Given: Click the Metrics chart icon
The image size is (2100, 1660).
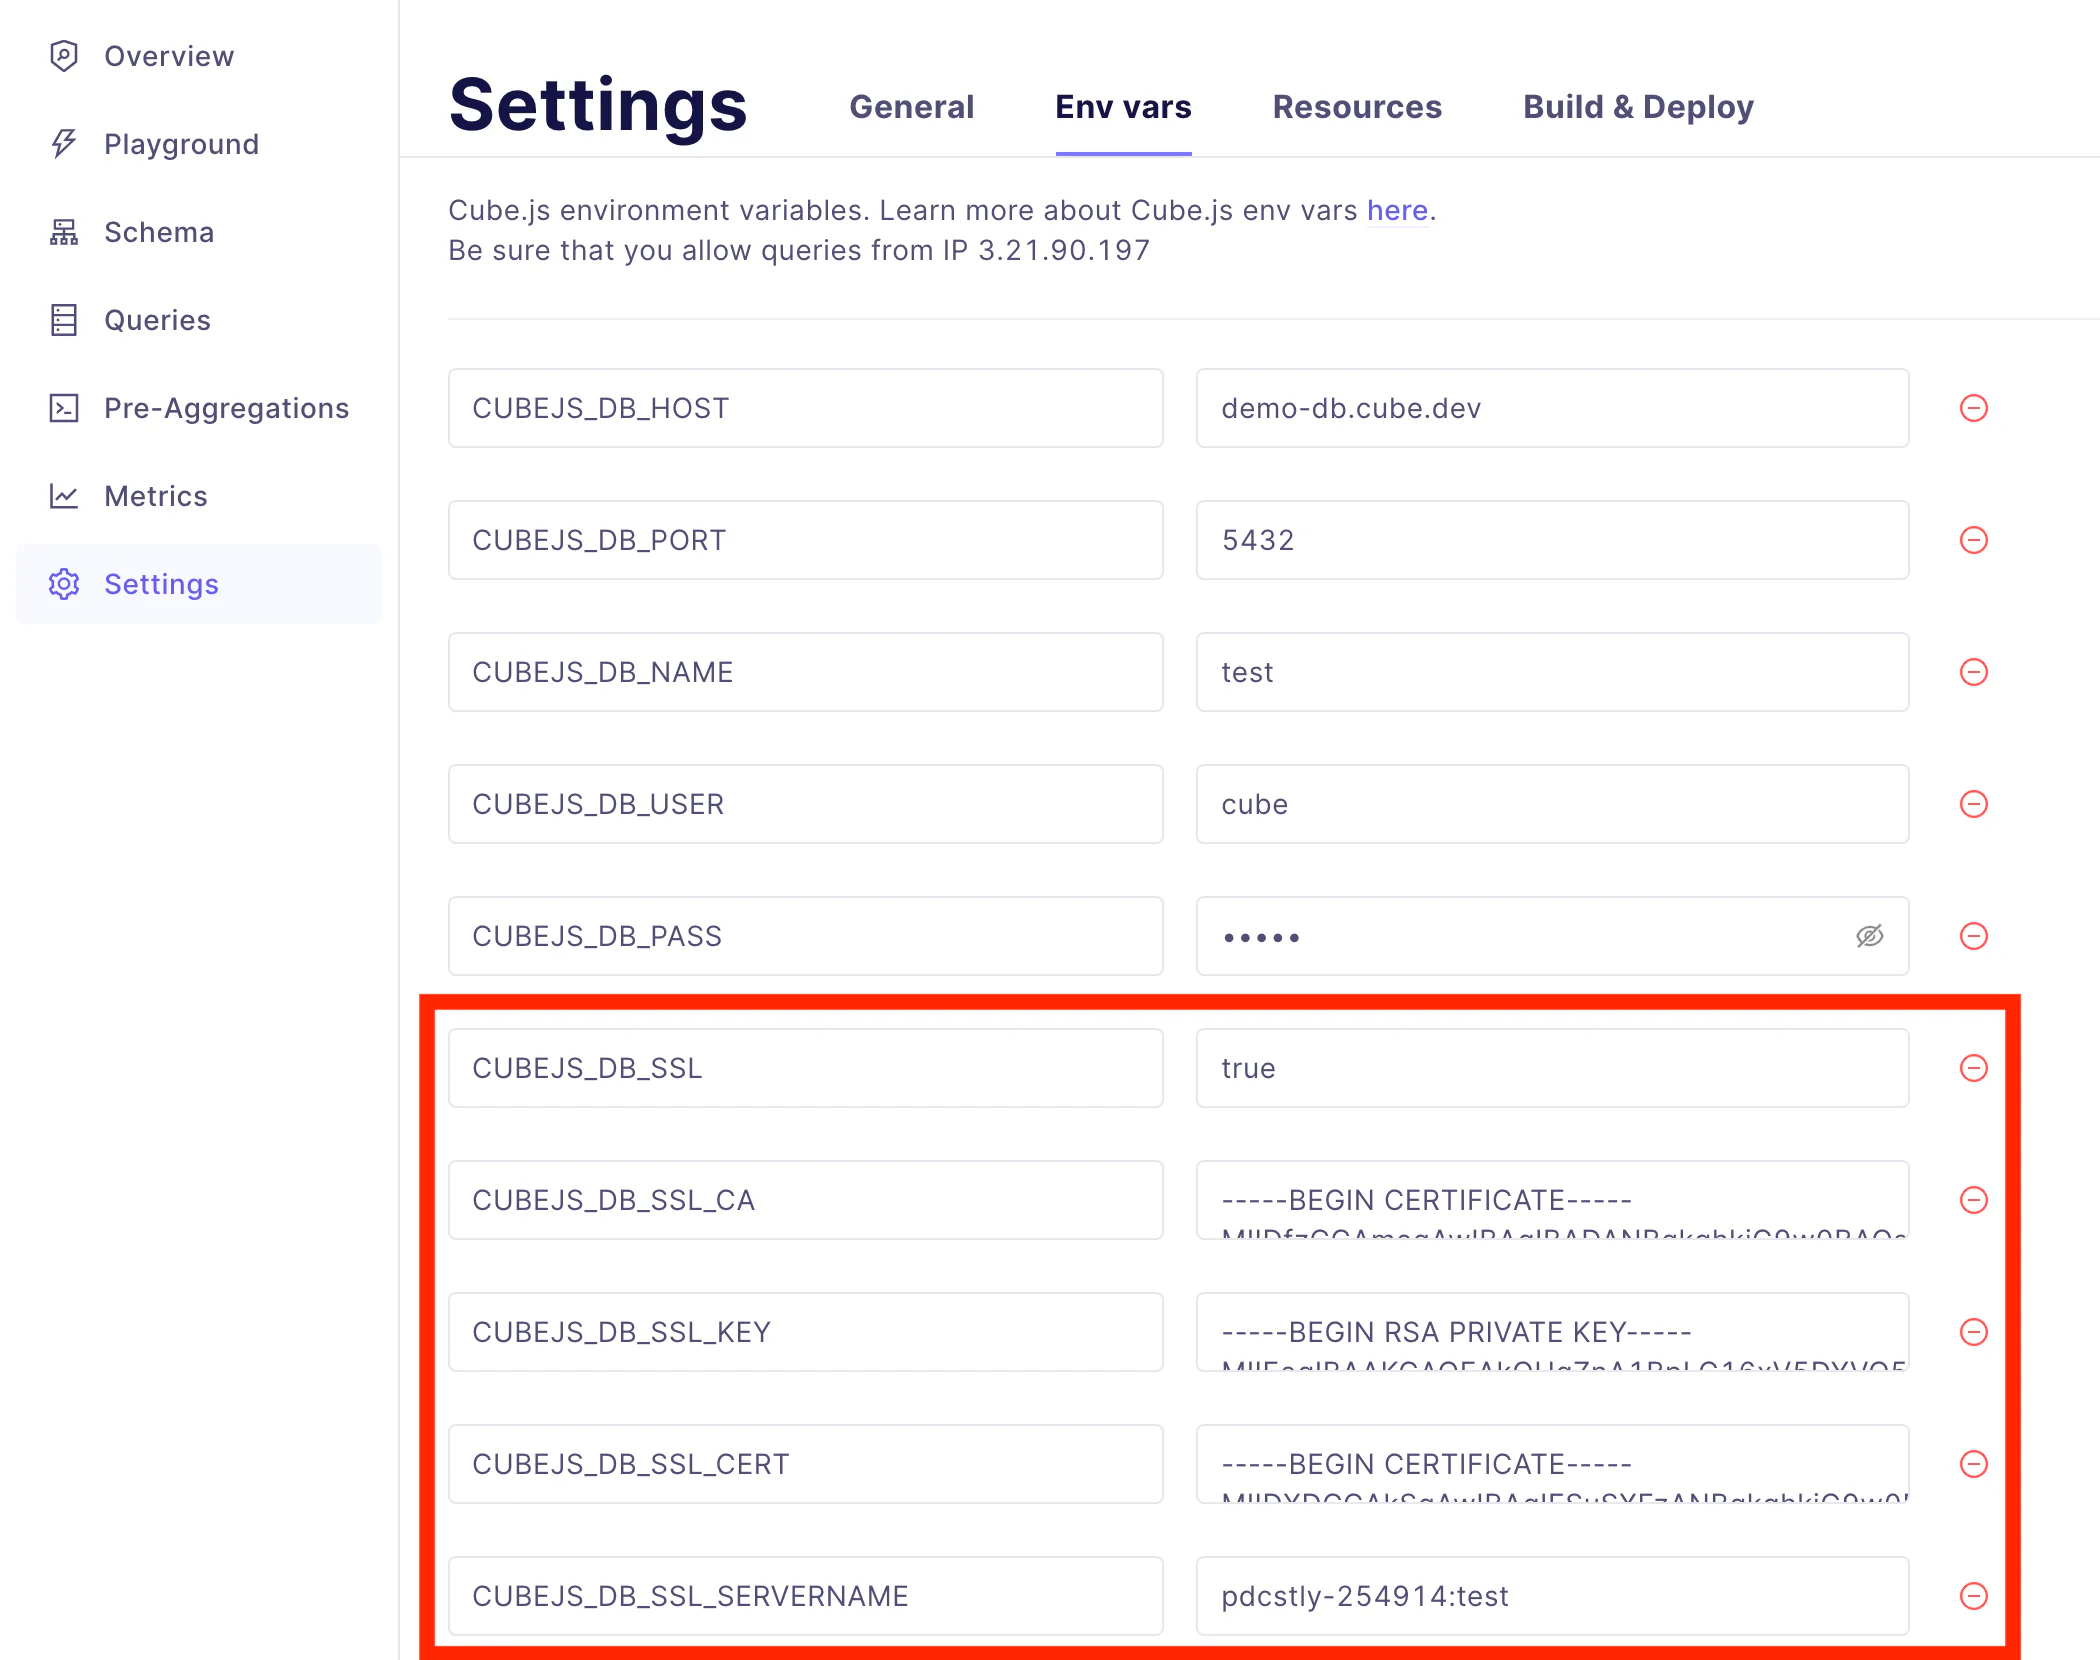Looking at the screenshot, I should pyautogui.click(x=64, y=496).
